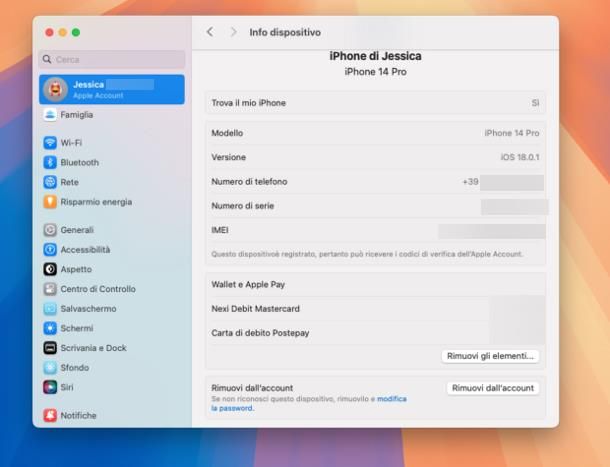Go back with the left chevron
Viewport: 610px width, 467px height.
pos(210,32)
